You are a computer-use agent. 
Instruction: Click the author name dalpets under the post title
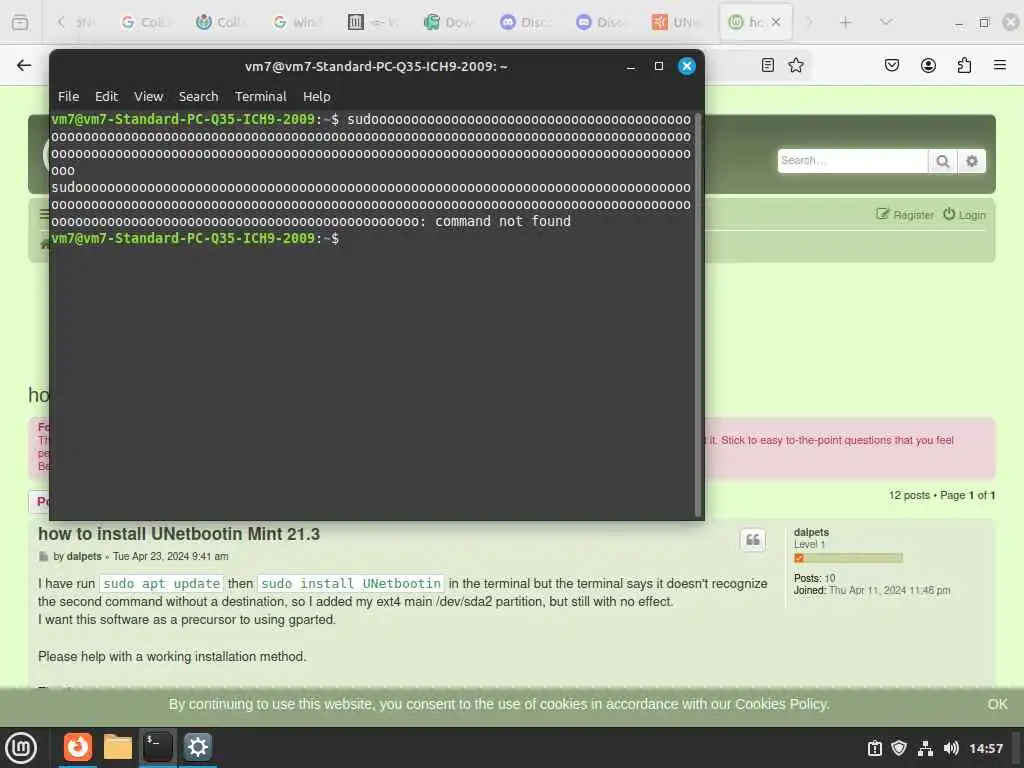pyautogui.click(x=84, y=556)
